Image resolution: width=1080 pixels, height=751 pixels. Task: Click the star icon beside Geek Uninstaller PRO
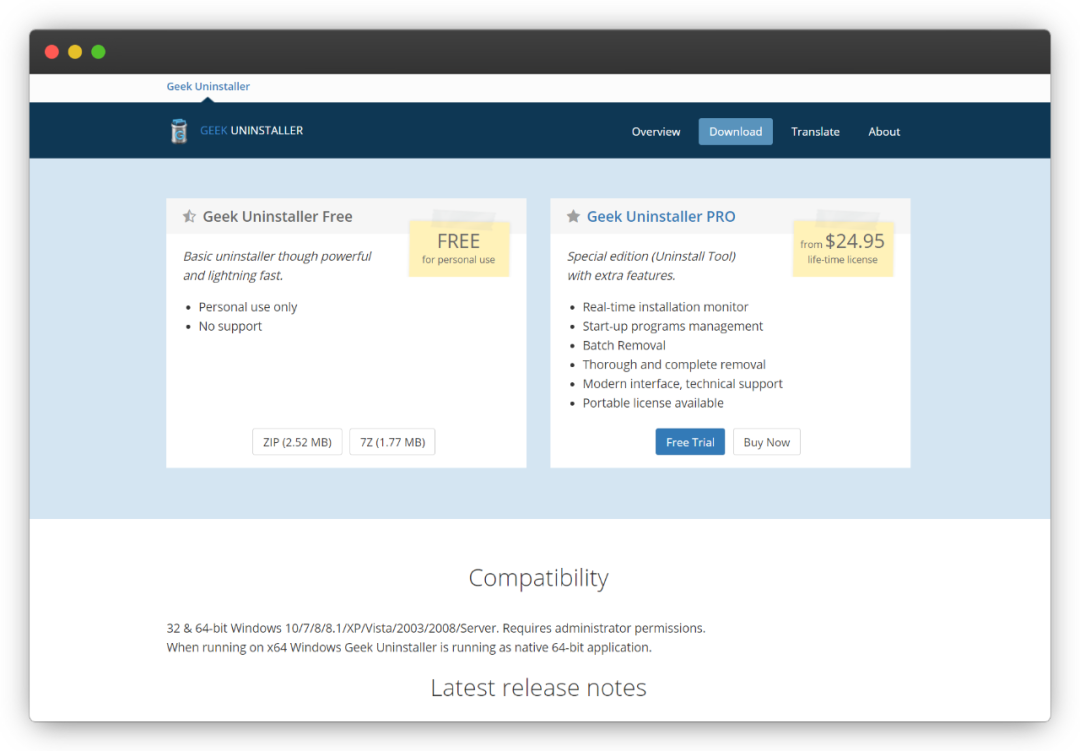coord(573,216)
